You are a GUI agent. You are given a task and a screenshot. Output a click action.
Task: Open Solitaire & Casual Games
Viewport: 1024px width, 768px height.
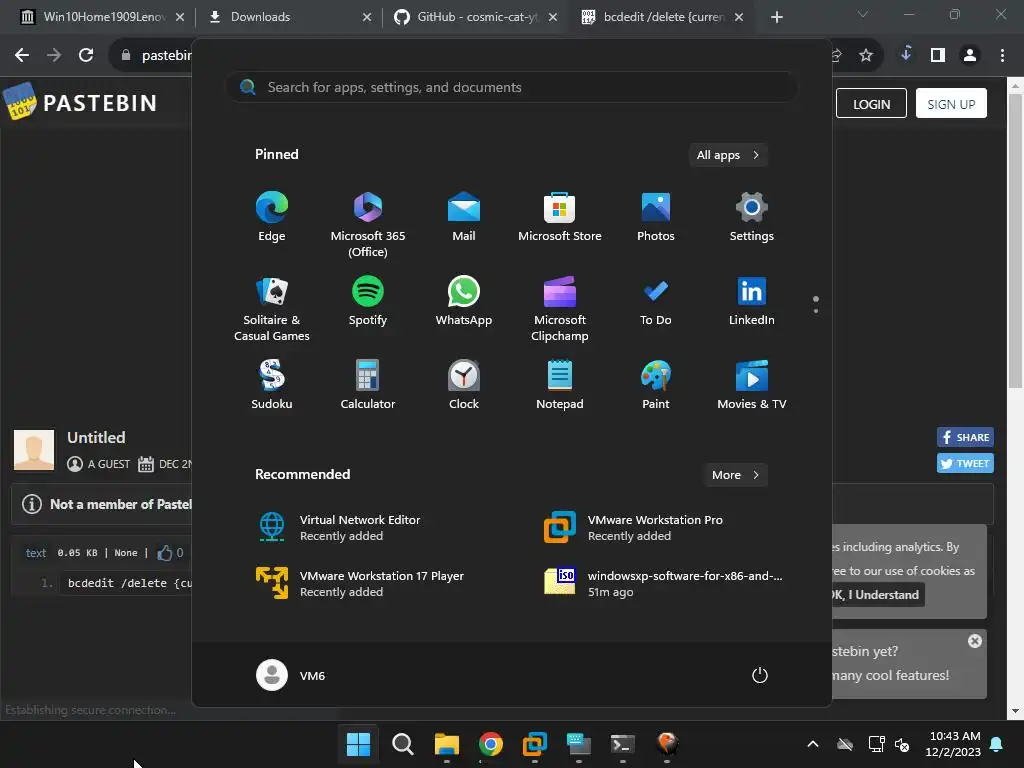click(272, 309)
